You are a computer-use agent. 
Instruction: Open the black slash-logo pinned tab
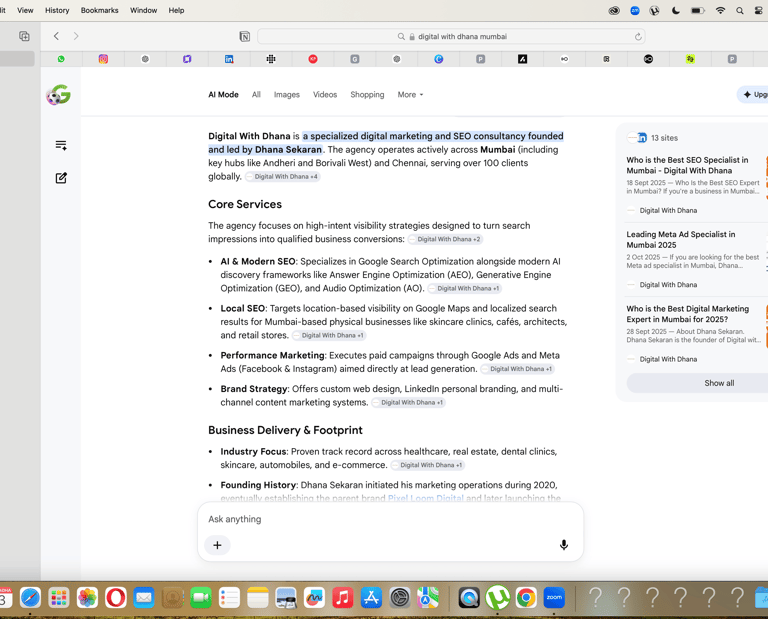[523, 59]
